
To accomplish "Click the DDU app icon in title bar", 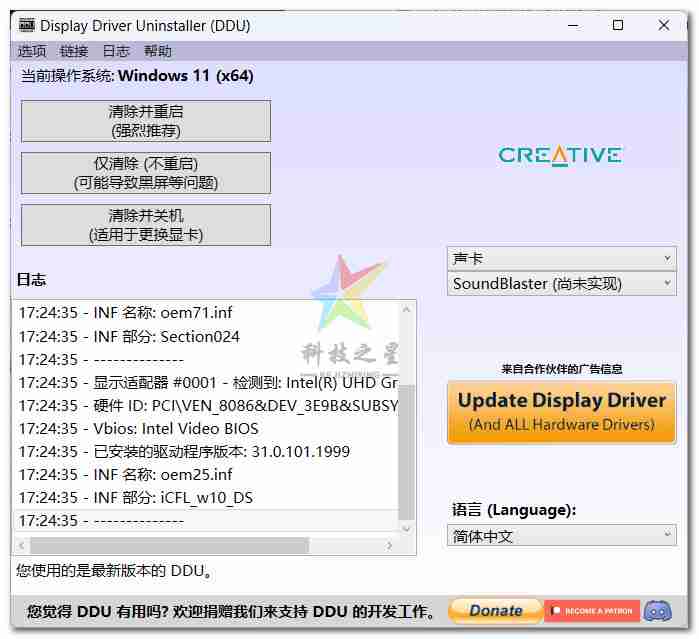I will pos(26,26).
